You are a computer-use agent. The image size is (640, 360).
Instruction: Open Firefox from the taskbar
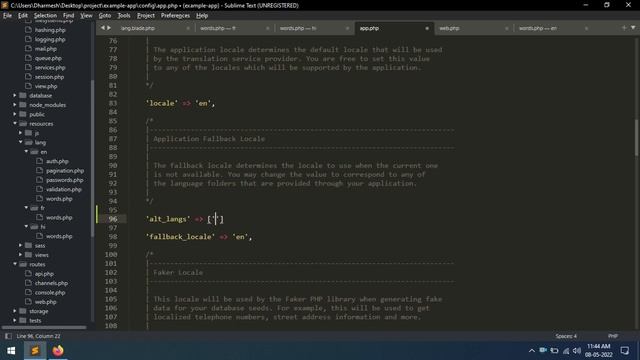(58, 351)
